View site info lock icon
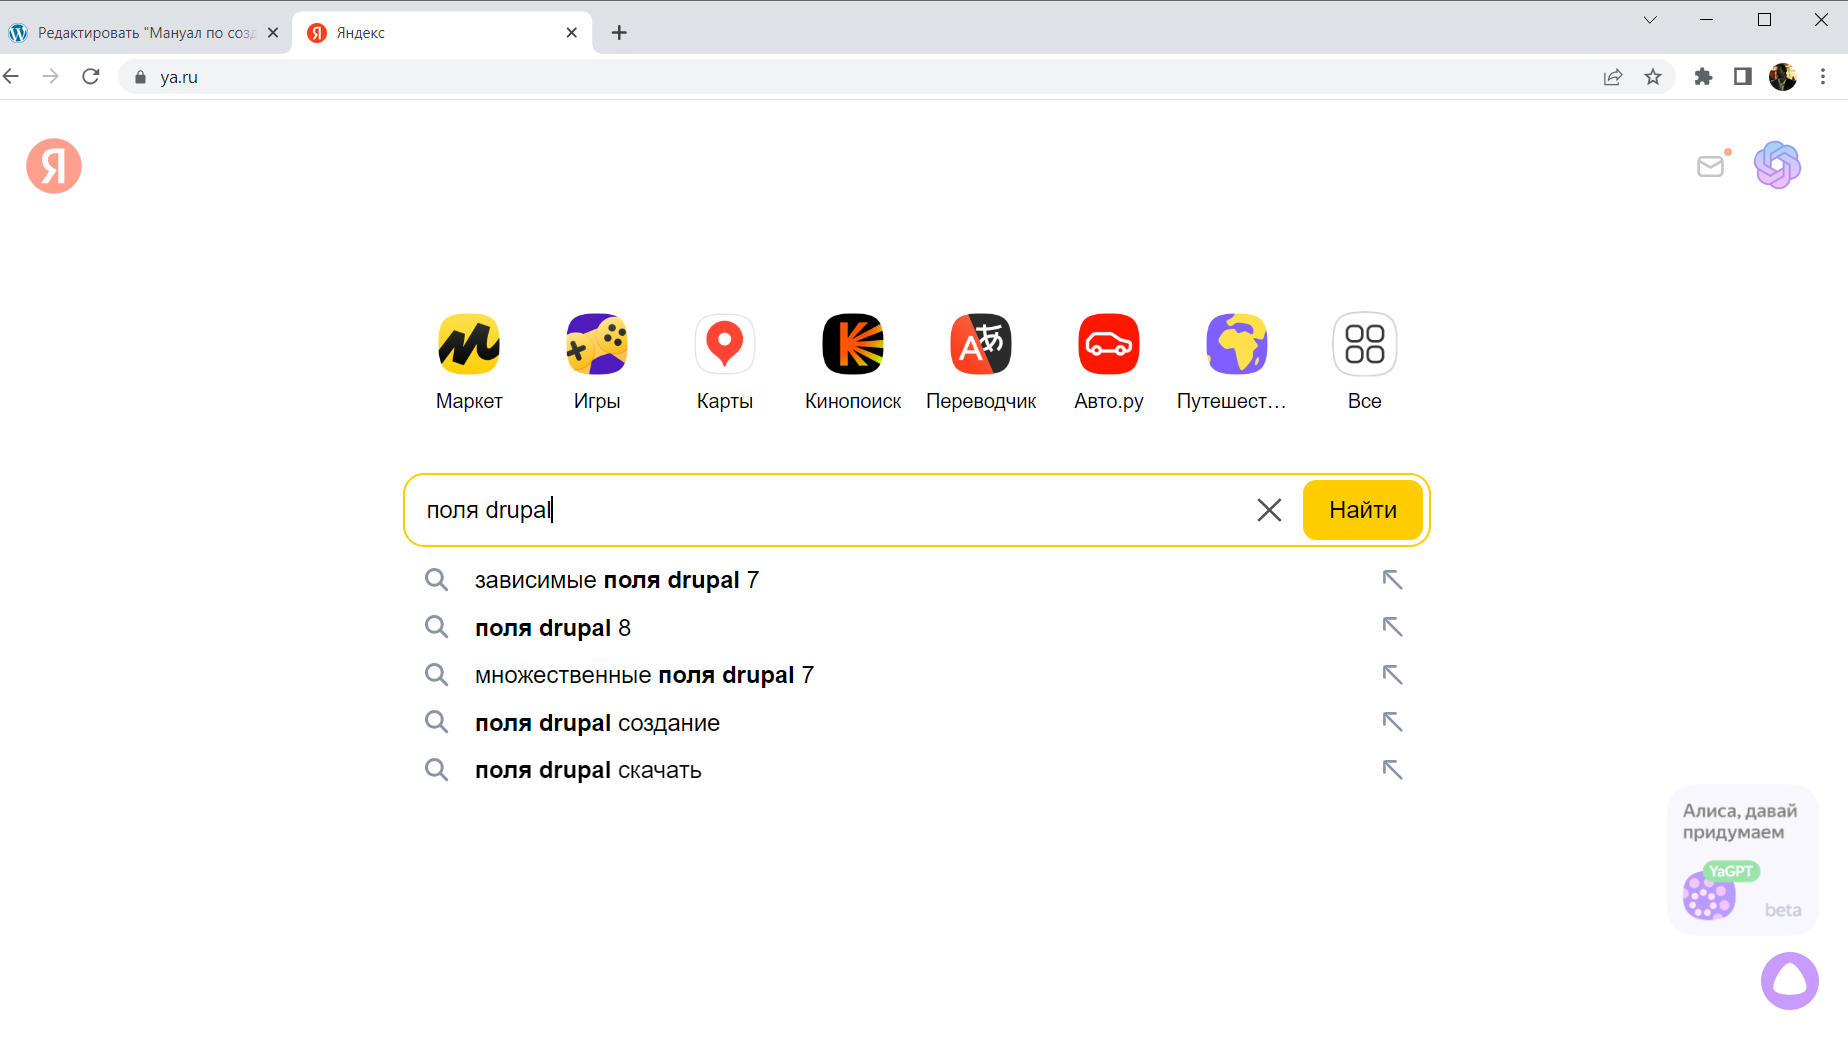Screen dimensions: 1848x1050 click(140, 77)
